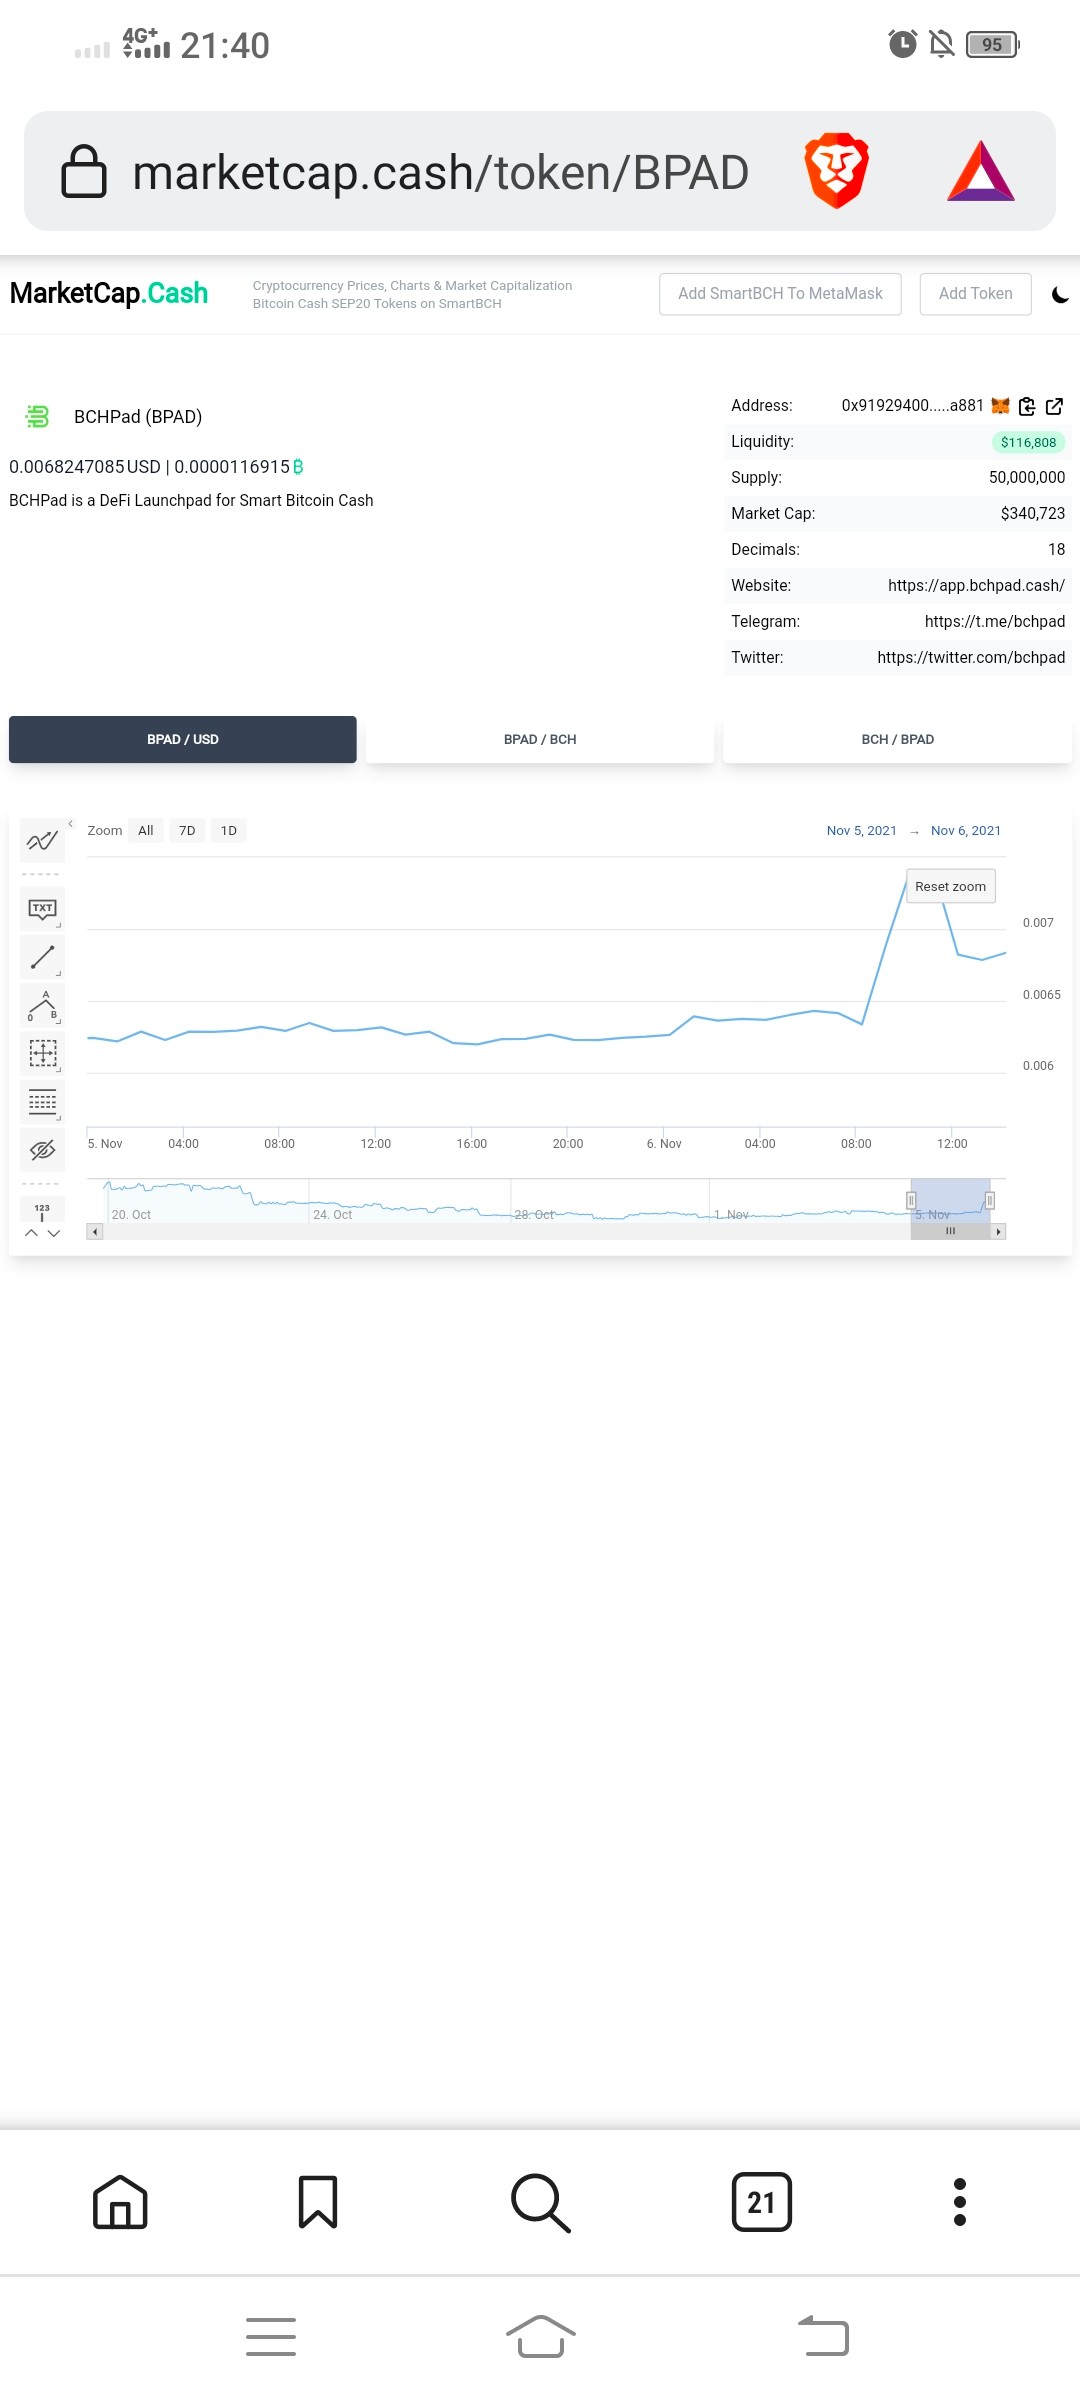Tap Android recent apps navigation button
The height and width of the screenshot is (2400, 1080).
coord(271,2337)
